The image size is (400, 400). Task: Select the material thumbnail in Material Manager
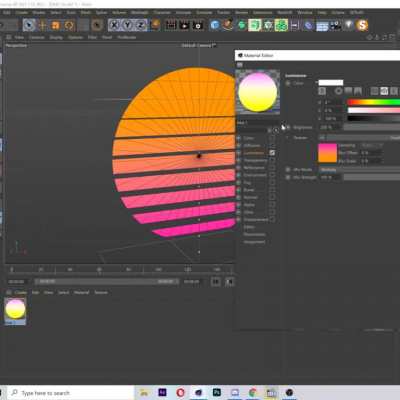tap(15, 309)
